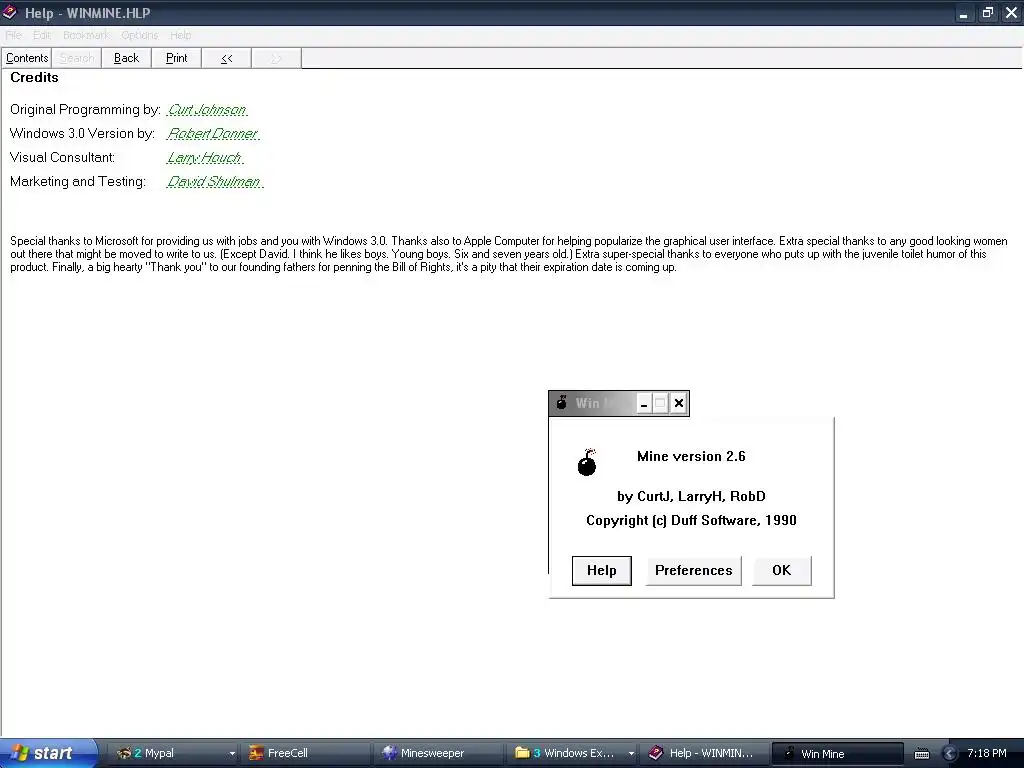Switch to FreeCell in the taskbar
Screen dimensions: 1024x768
[304, 753]
